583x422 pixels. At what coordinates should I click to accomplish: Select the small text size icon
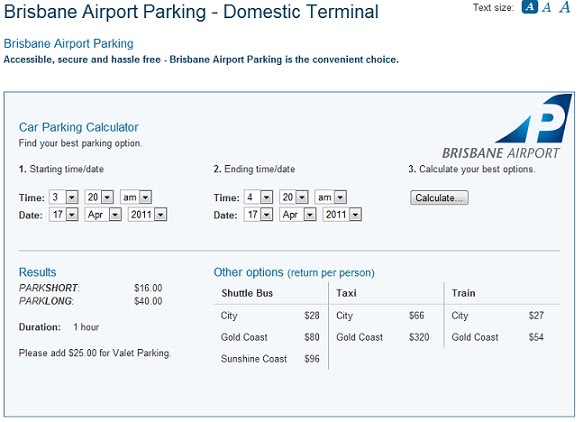pyautogui.click(x=529, y=7)
